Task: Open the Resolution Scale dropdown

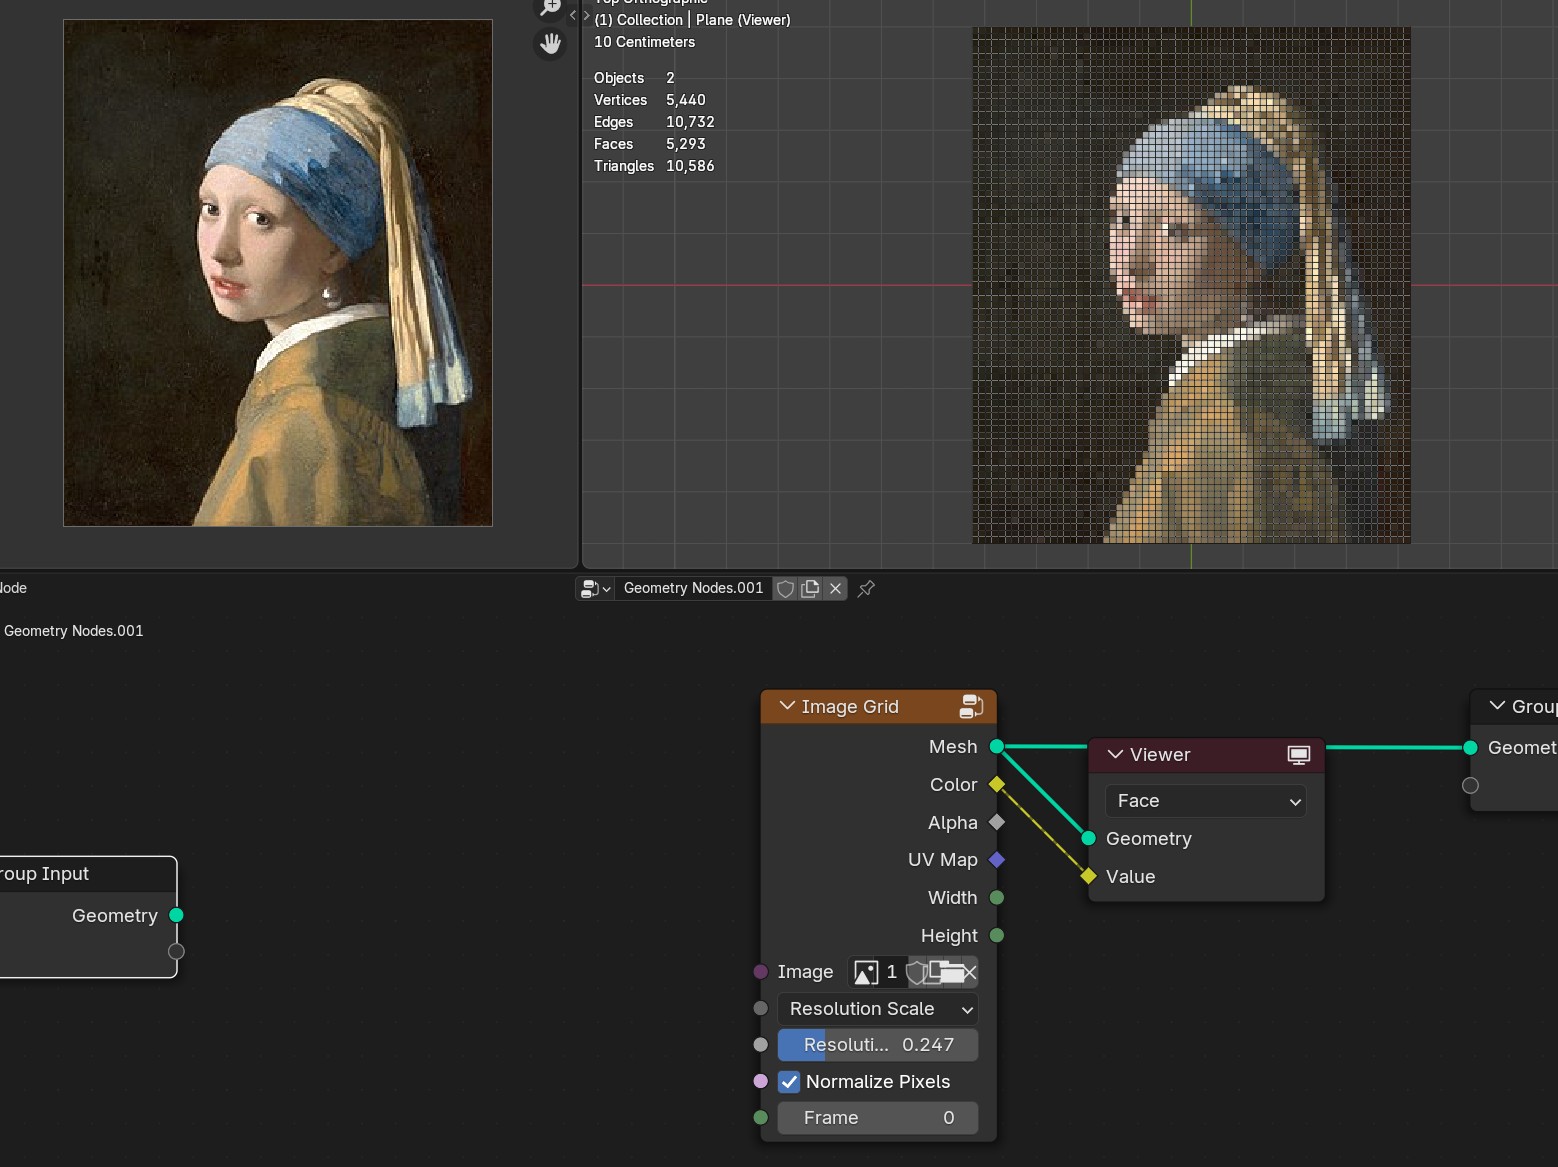Action: [x=878, y=1009]
